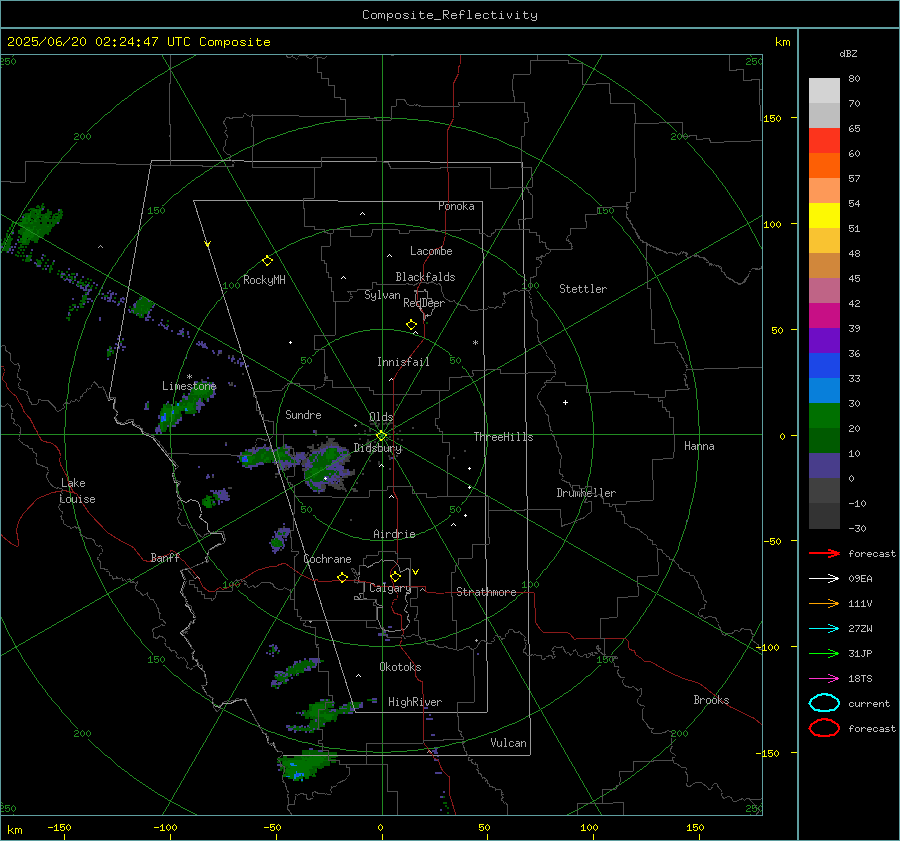The image size is (900, 841).
Task: Pick the bright yellow swatch in dBZ scale
Action: click(x=824, y=215)
